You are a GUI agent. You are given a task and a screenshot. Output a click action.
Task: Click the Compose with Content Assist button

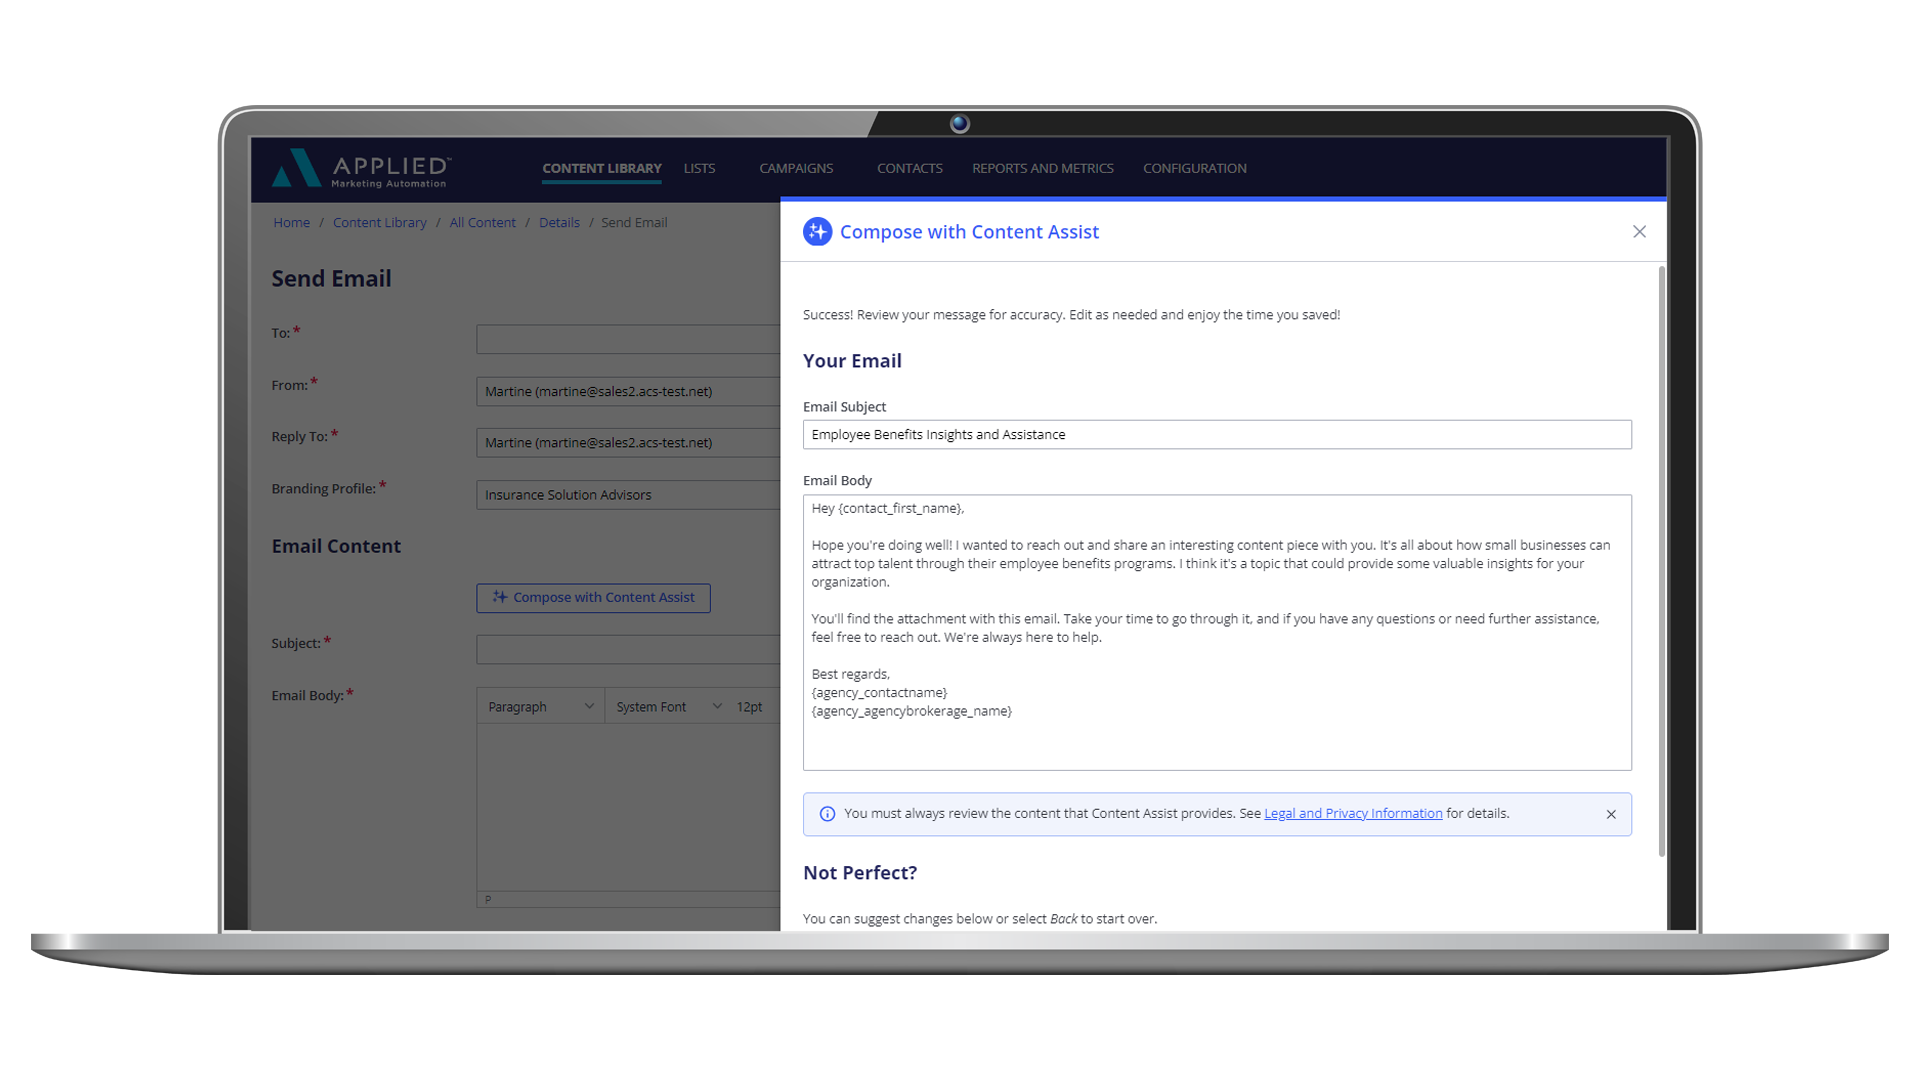[x=593, y=598]
